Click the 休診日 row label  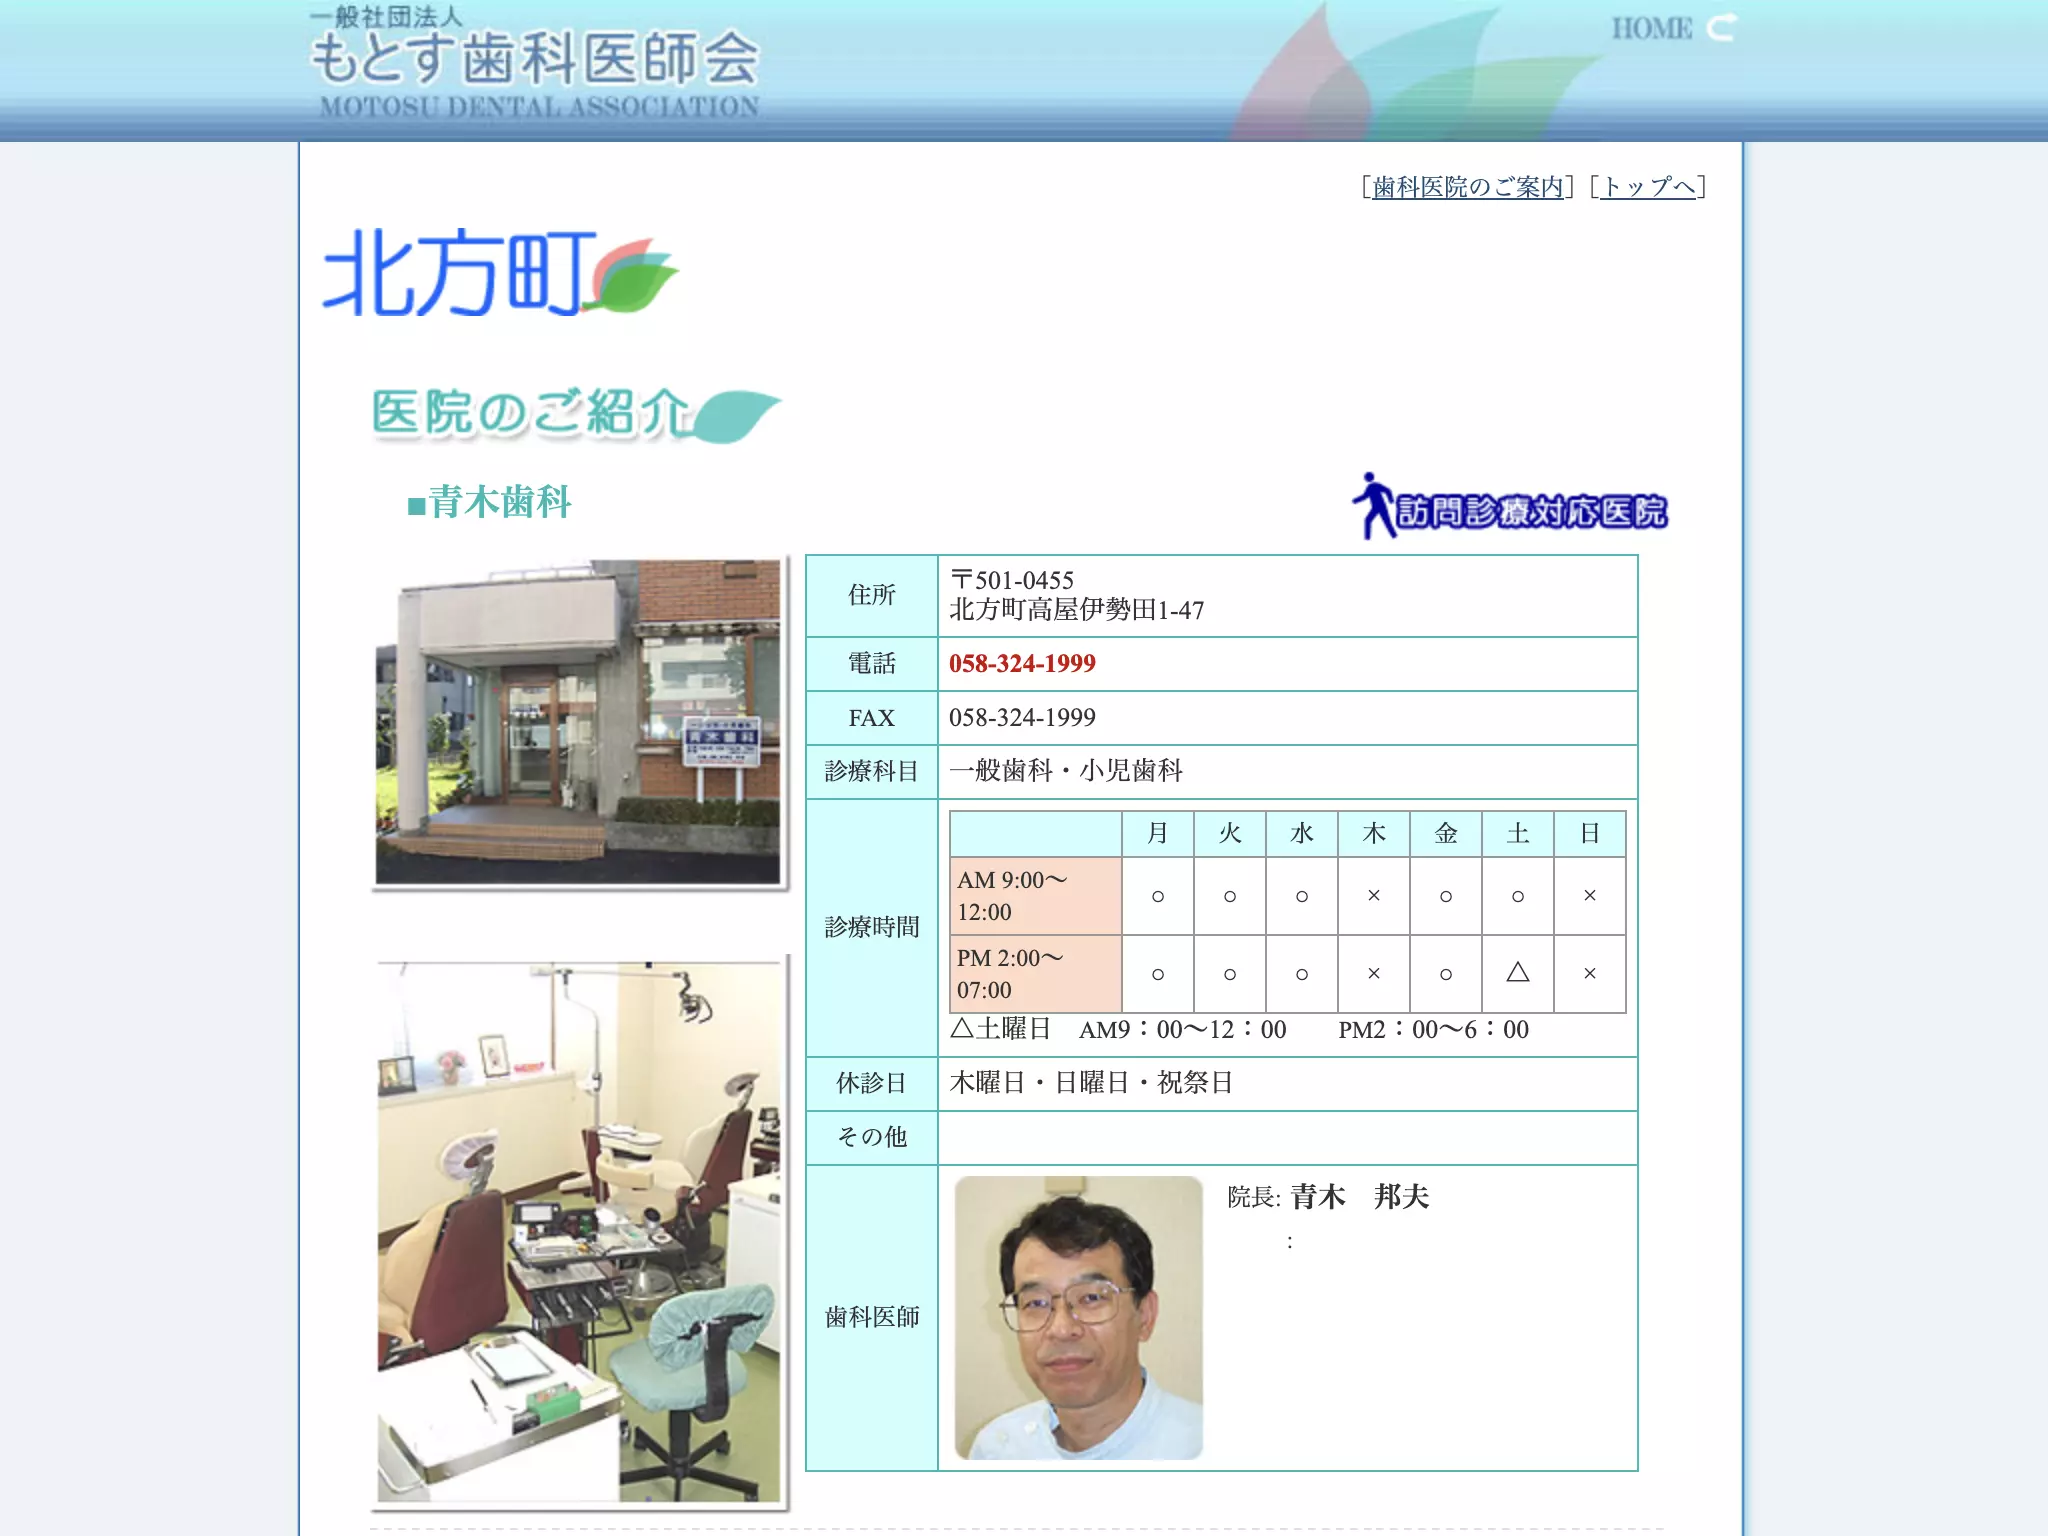point(872,1083)
